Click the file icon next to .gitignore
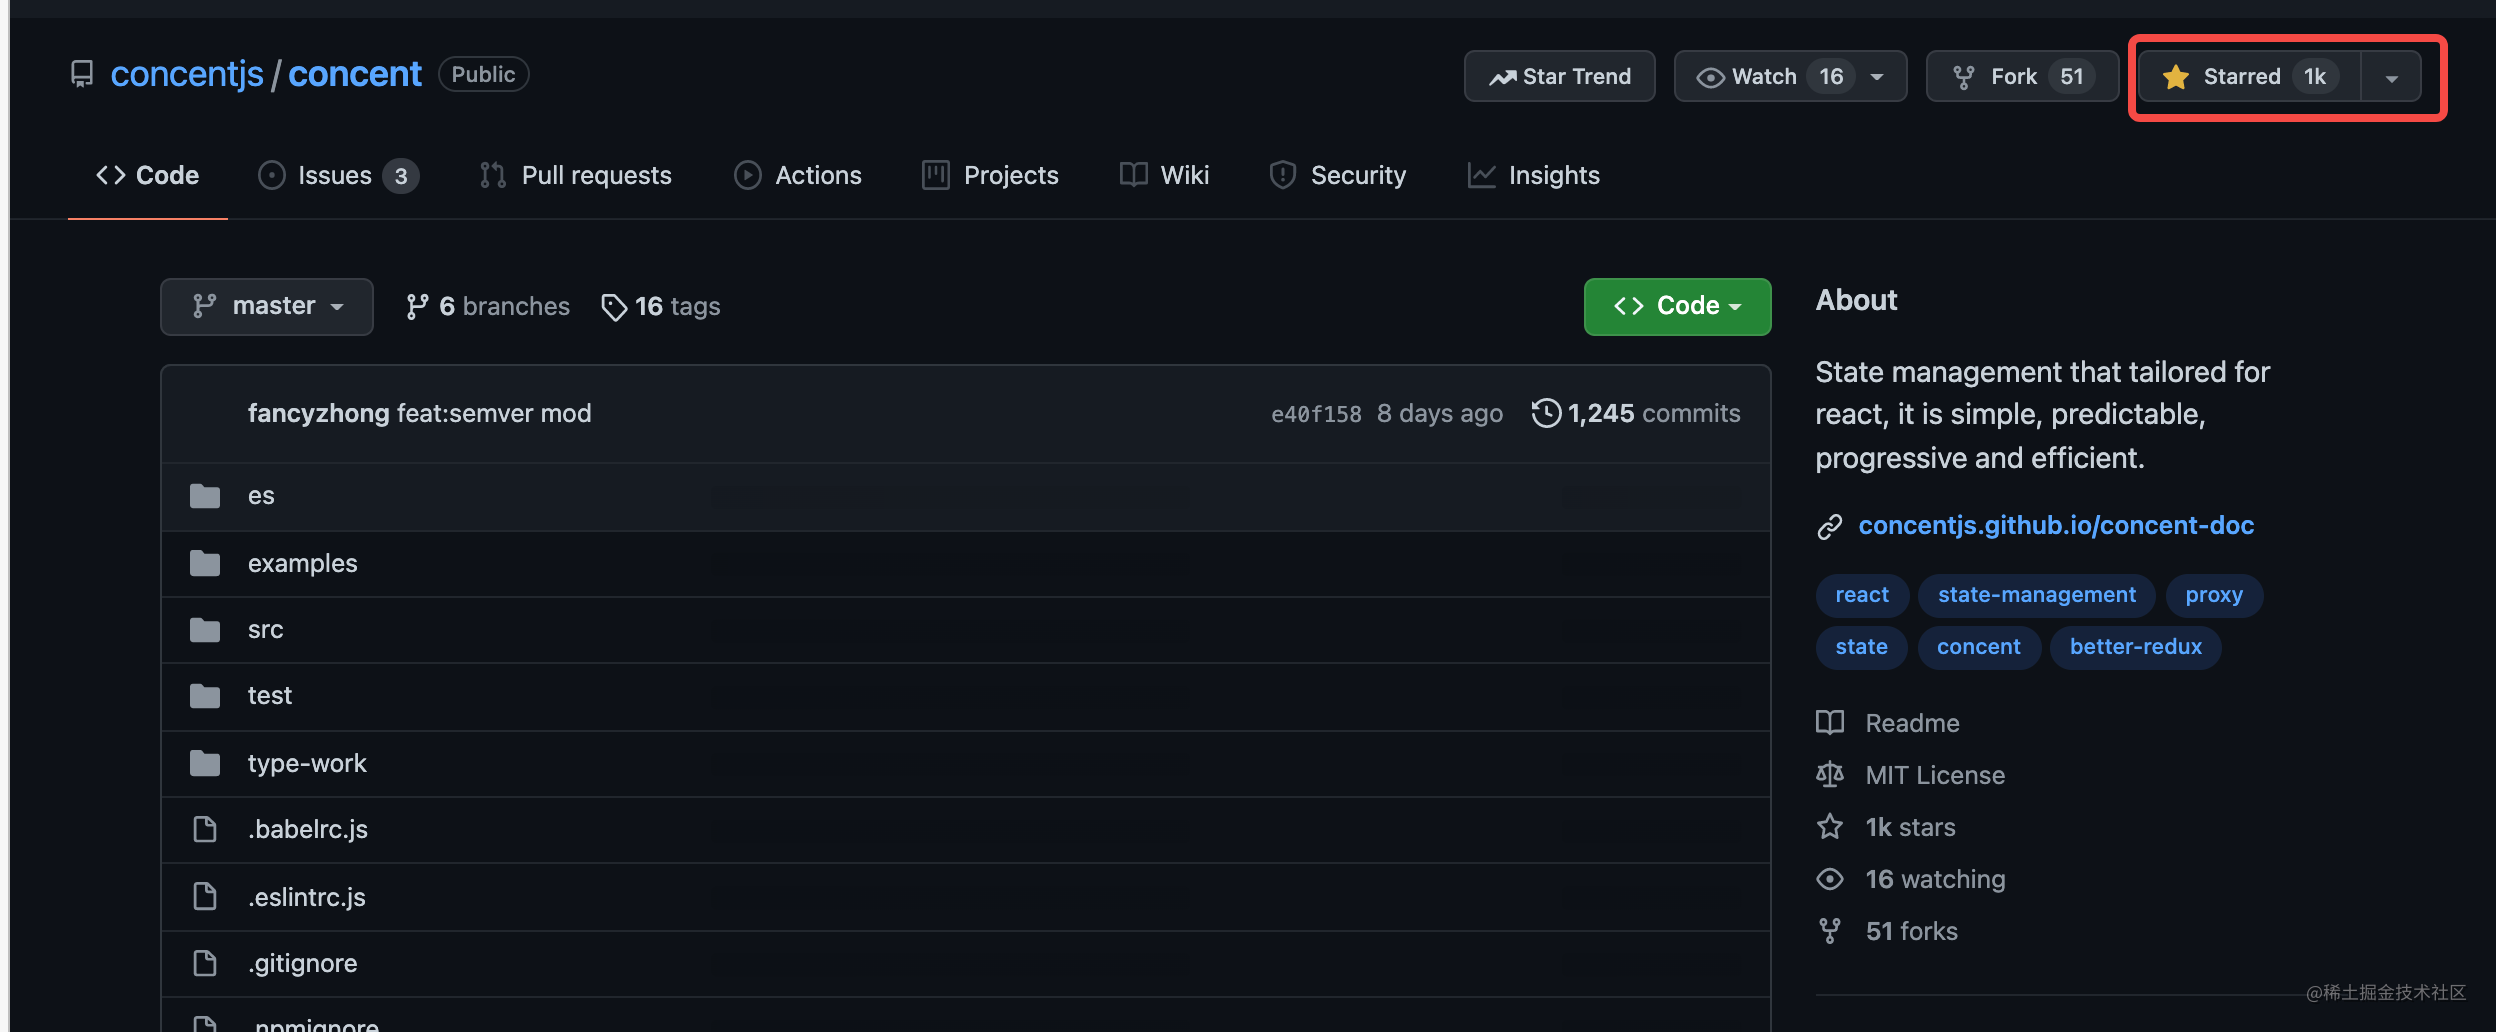Screen dimensions: 2496x1032 (x=205, y=963)
